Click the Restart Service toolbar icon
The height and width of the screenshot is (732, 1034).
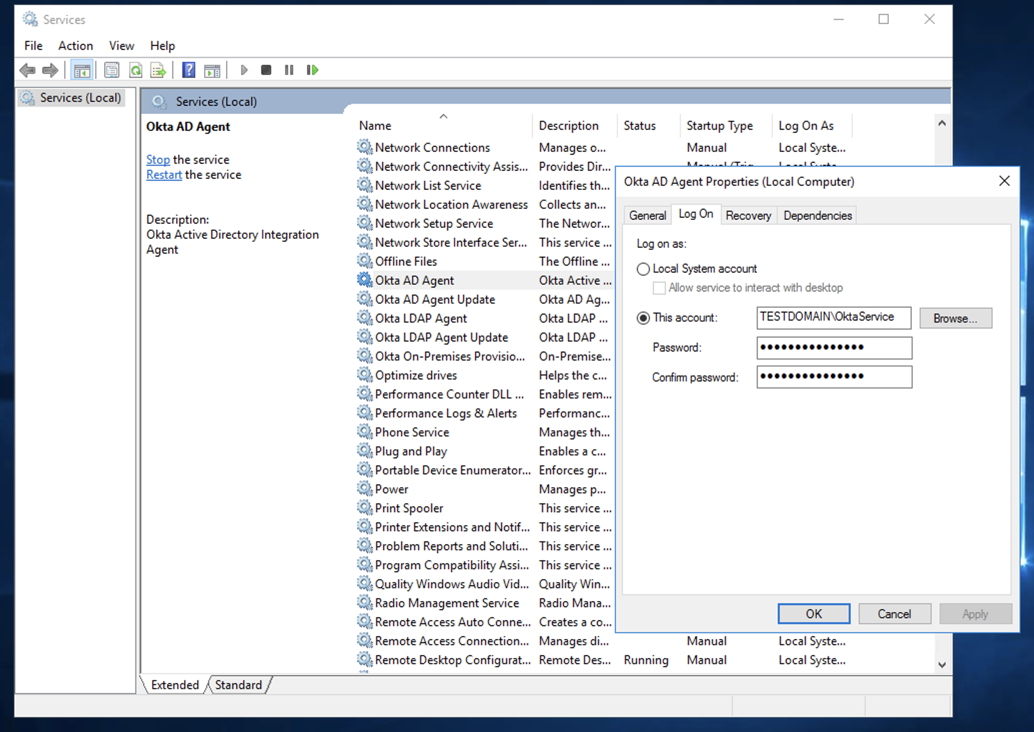point(313,70)
